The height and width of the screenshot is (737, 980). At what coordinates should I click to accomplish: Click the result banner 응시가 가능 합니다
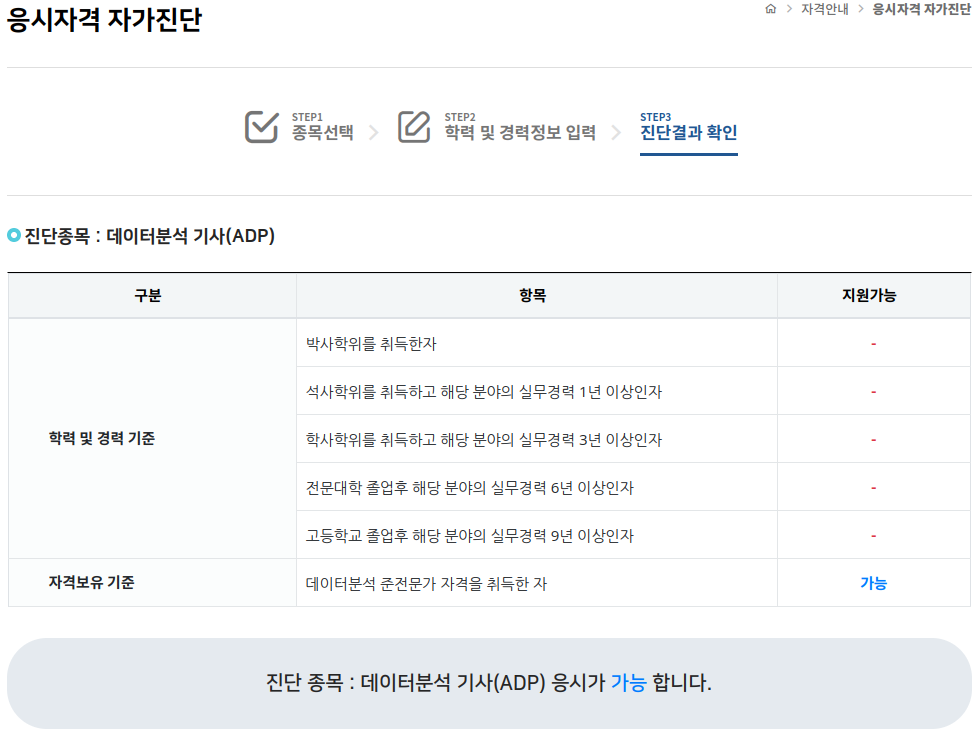tap(489, 683)
